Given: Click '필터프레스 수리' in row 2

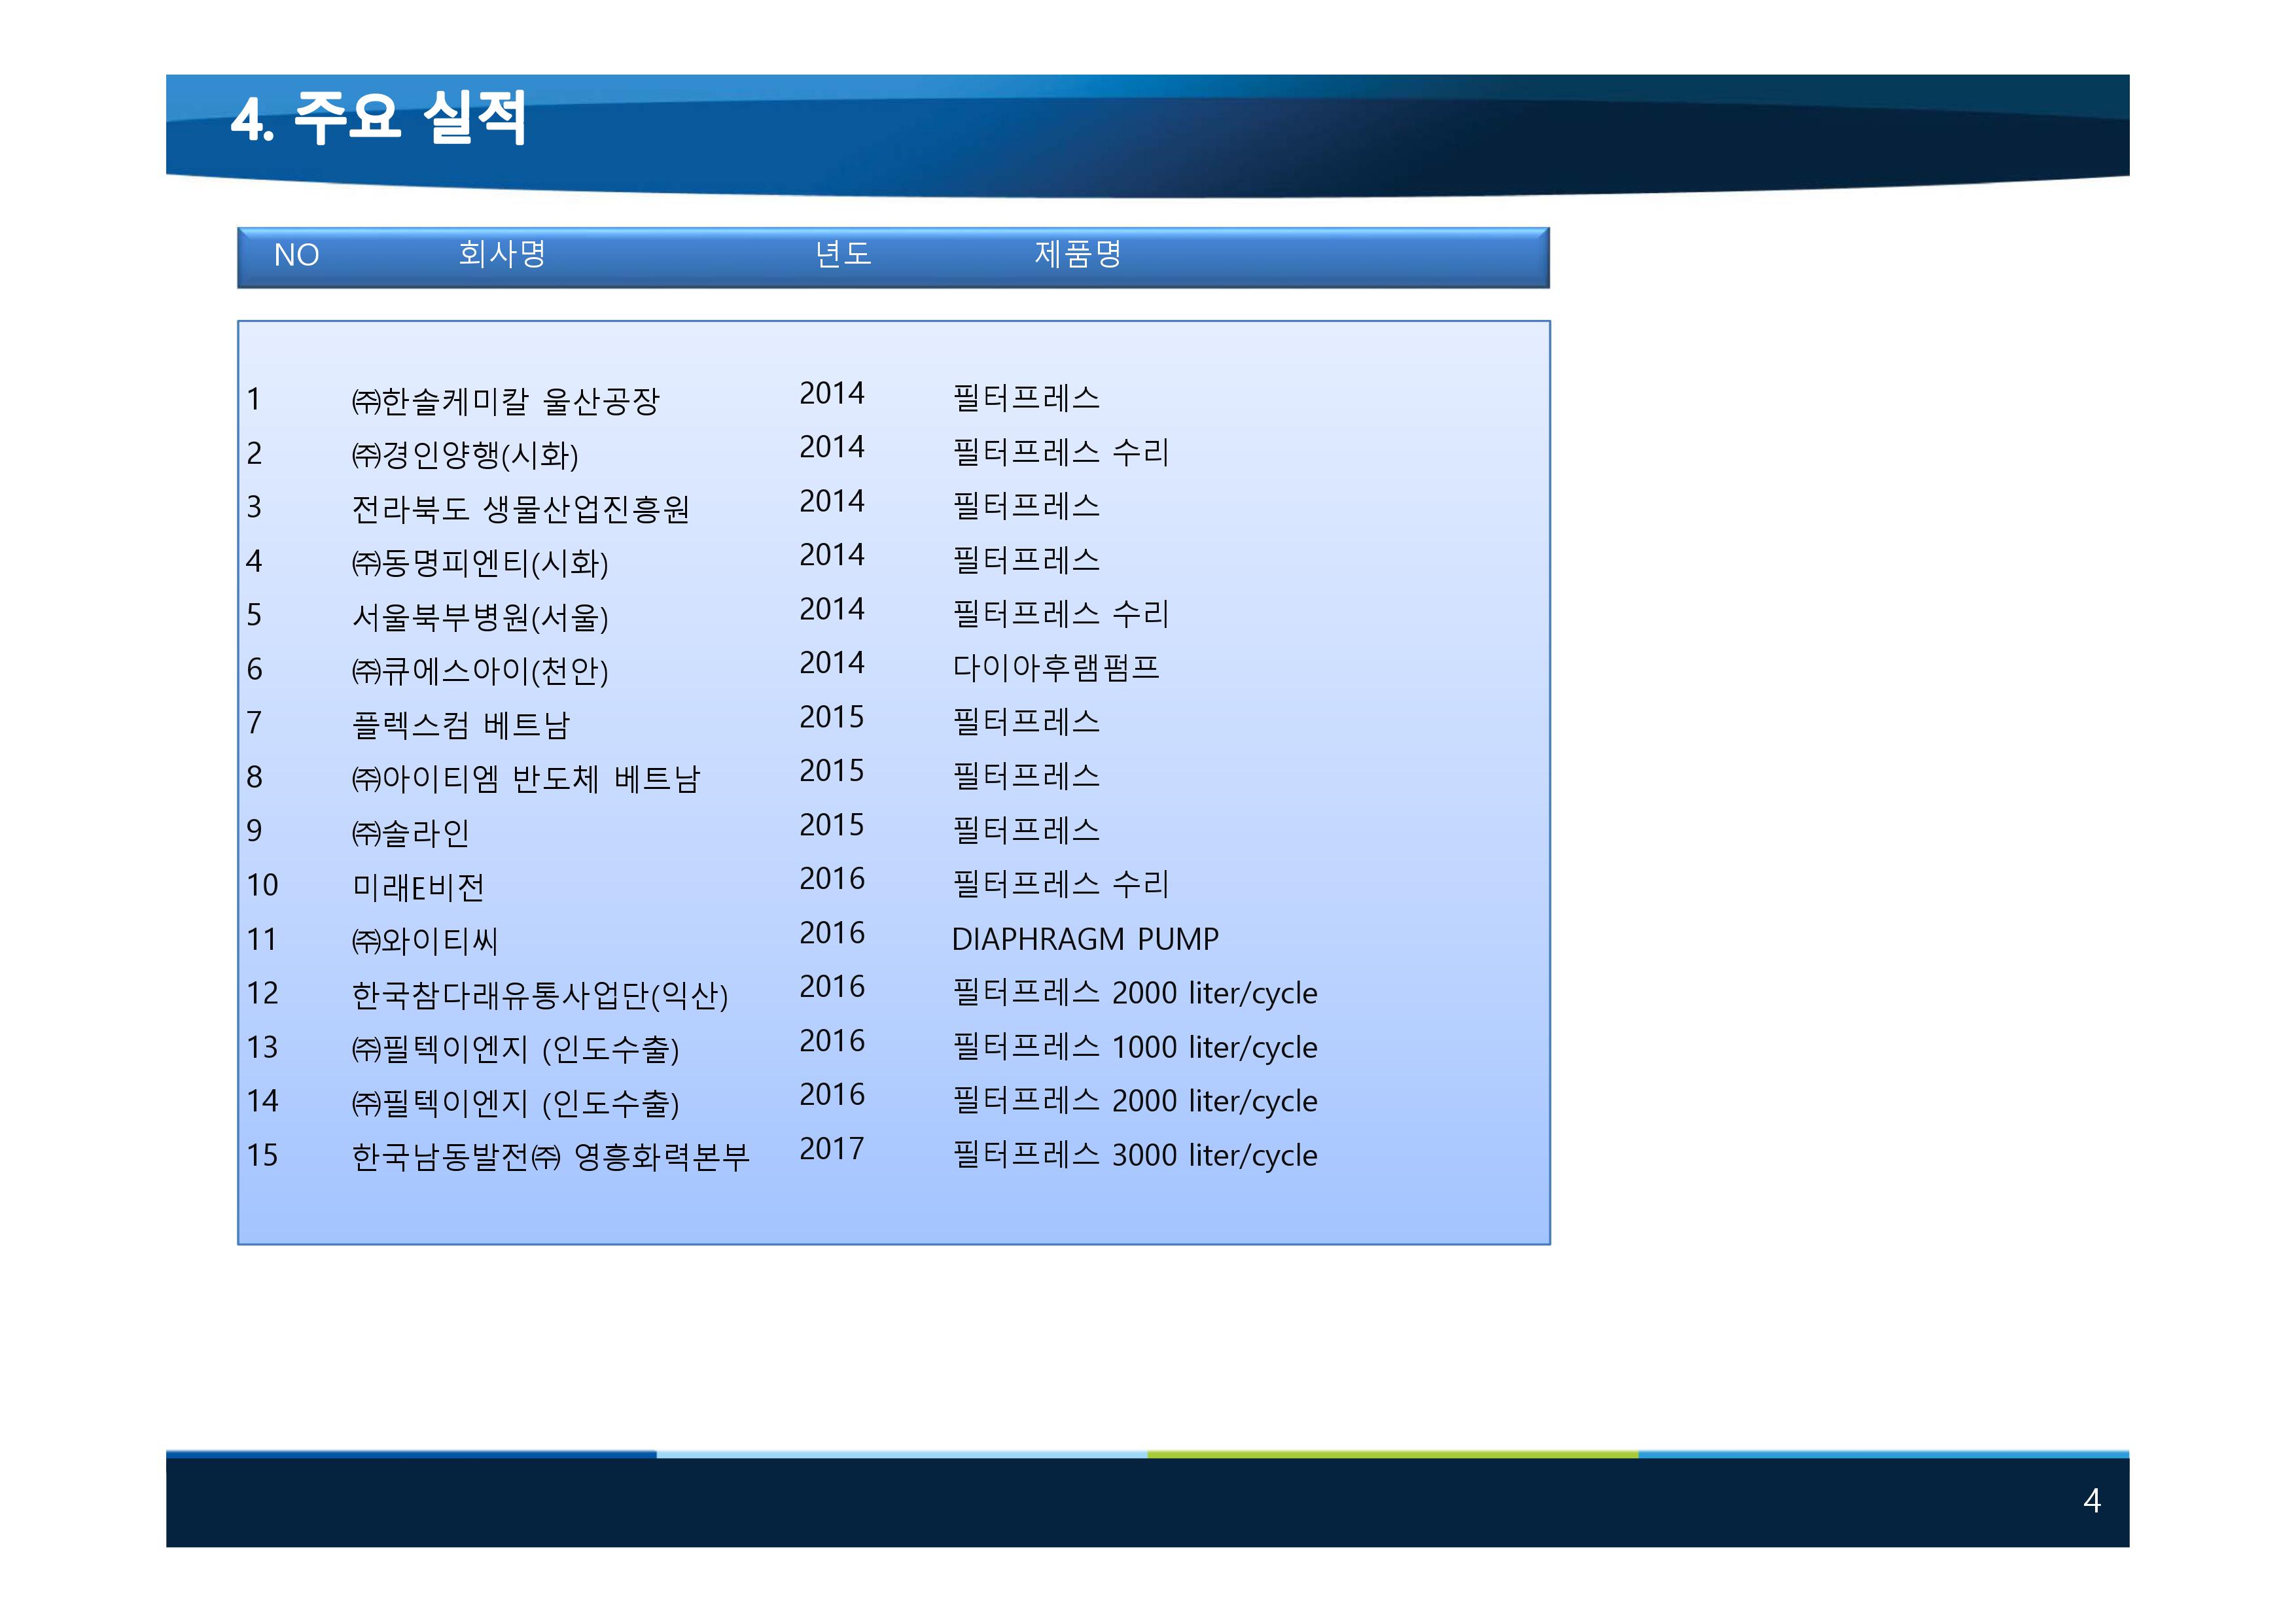Looking at the screenshot, I should [1060, 452].
